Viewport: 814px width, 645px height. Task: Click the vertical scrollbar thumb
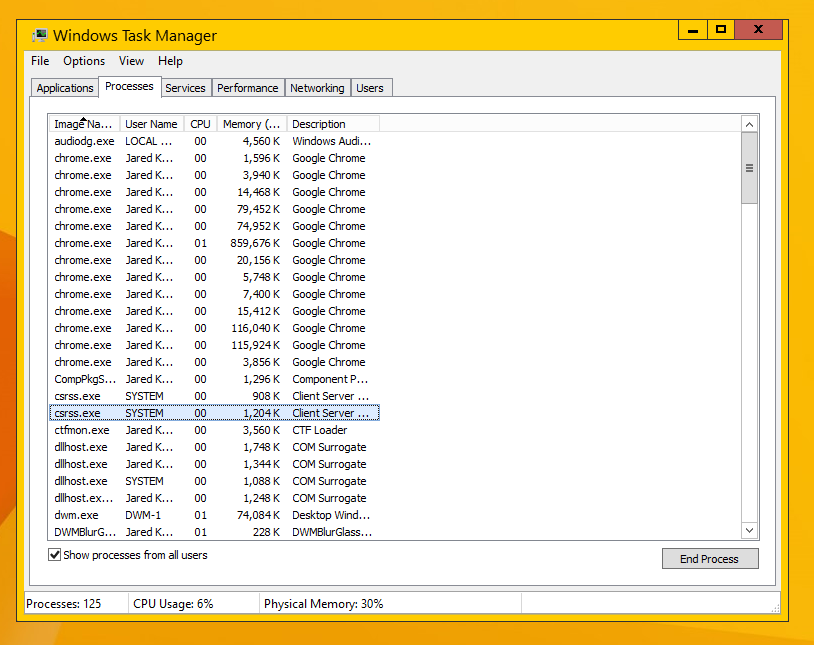point(749,168)
